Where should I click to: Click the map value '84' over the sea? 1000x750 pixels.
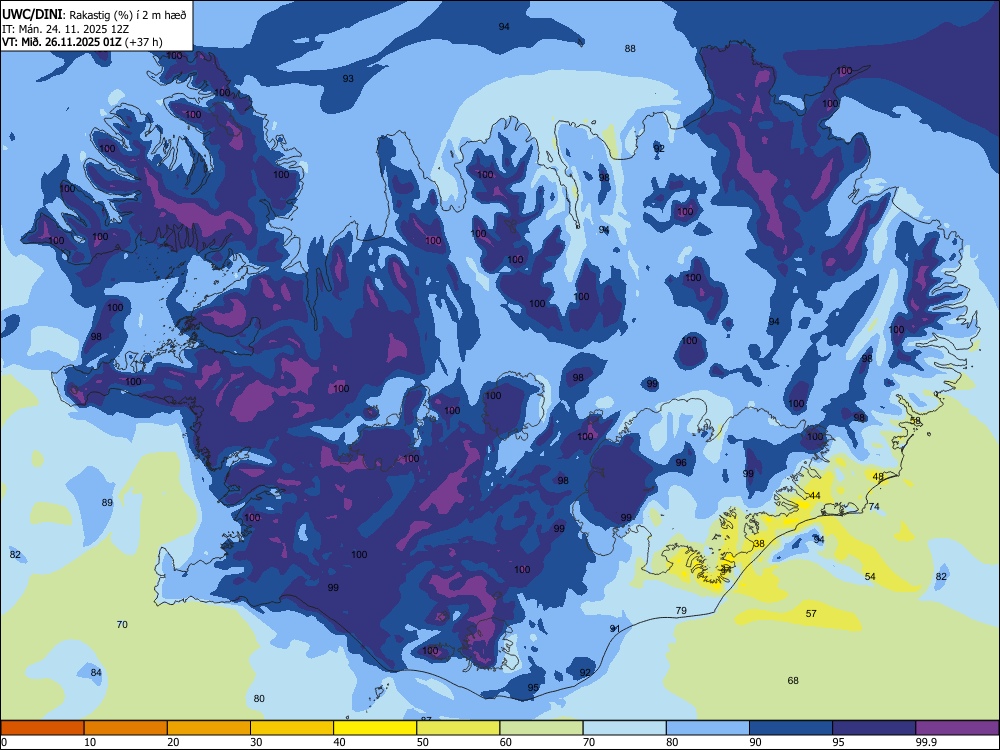coord(96,672)
